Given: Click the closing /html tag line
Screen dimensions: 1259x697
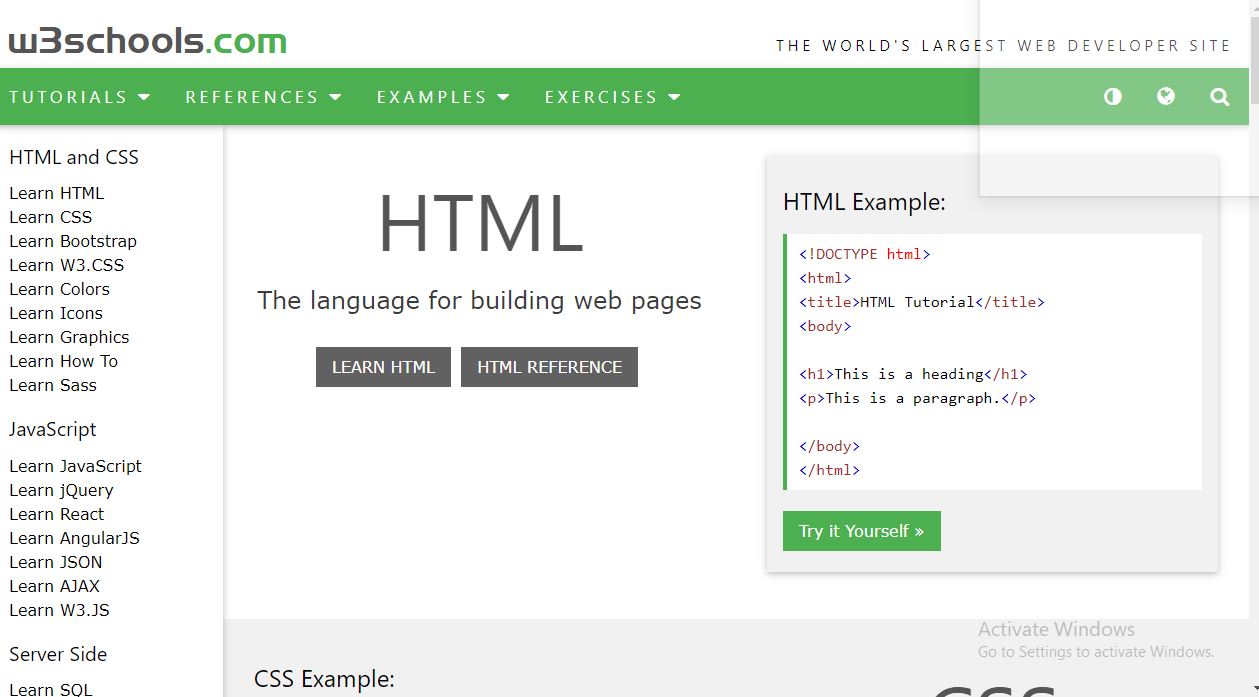Looking at the screenshot, I should coord(829,470).
